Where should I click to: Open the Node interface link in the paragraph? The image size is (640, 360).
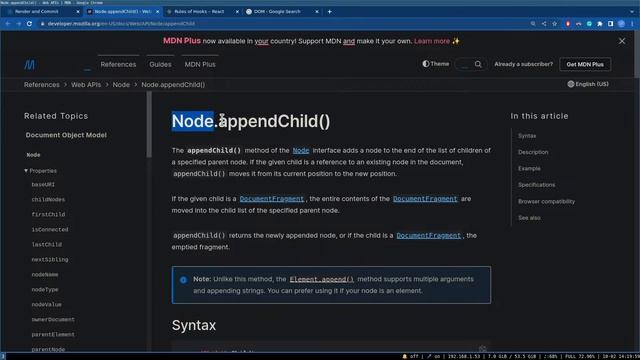[301, 151]
